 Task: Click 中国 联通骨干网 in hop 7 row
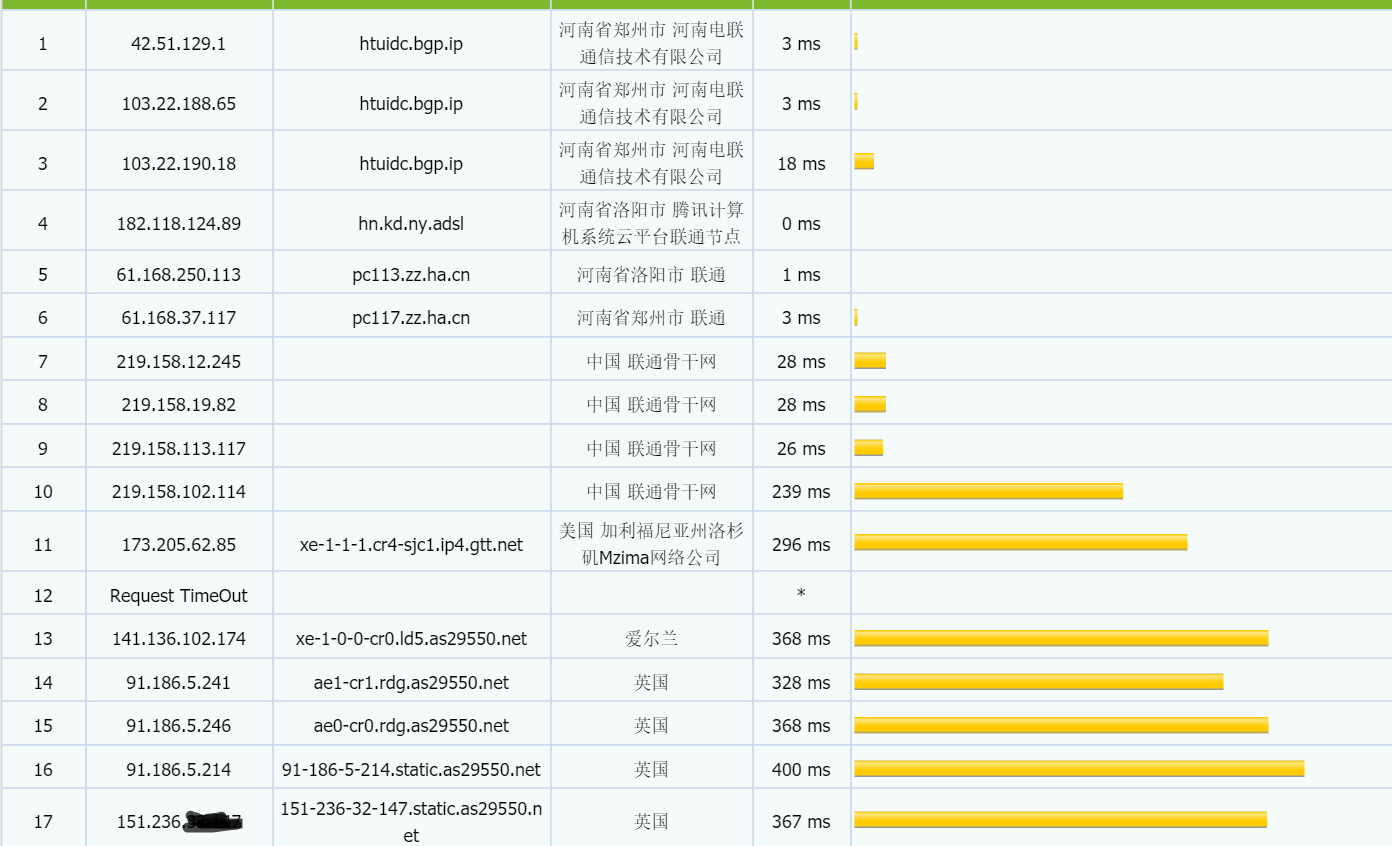[x=651, y=362]
